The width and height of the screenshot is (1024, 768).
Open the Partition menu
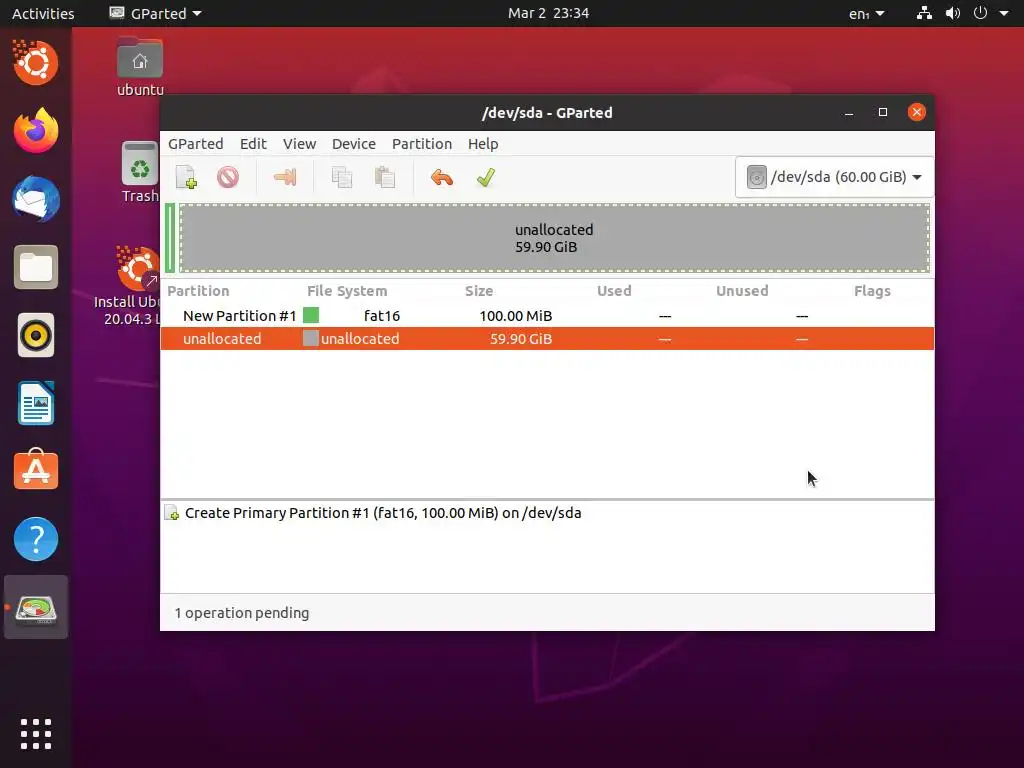pyautogui.click(x=422, y=144)
